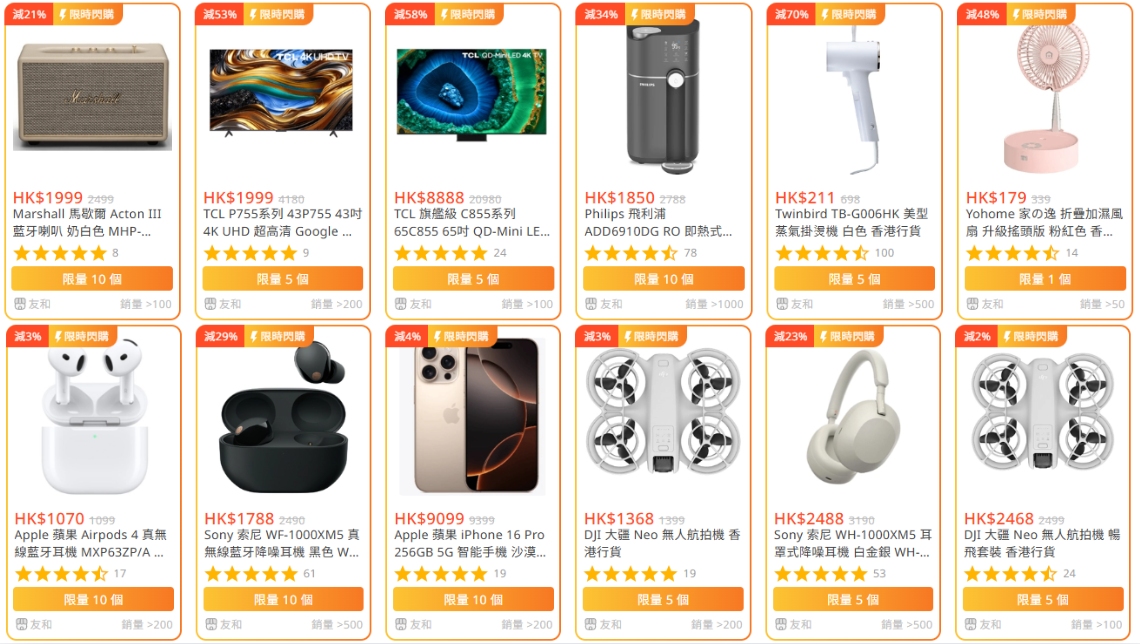Click the limit 5 button for Twinbird steamer

(854, 279)
